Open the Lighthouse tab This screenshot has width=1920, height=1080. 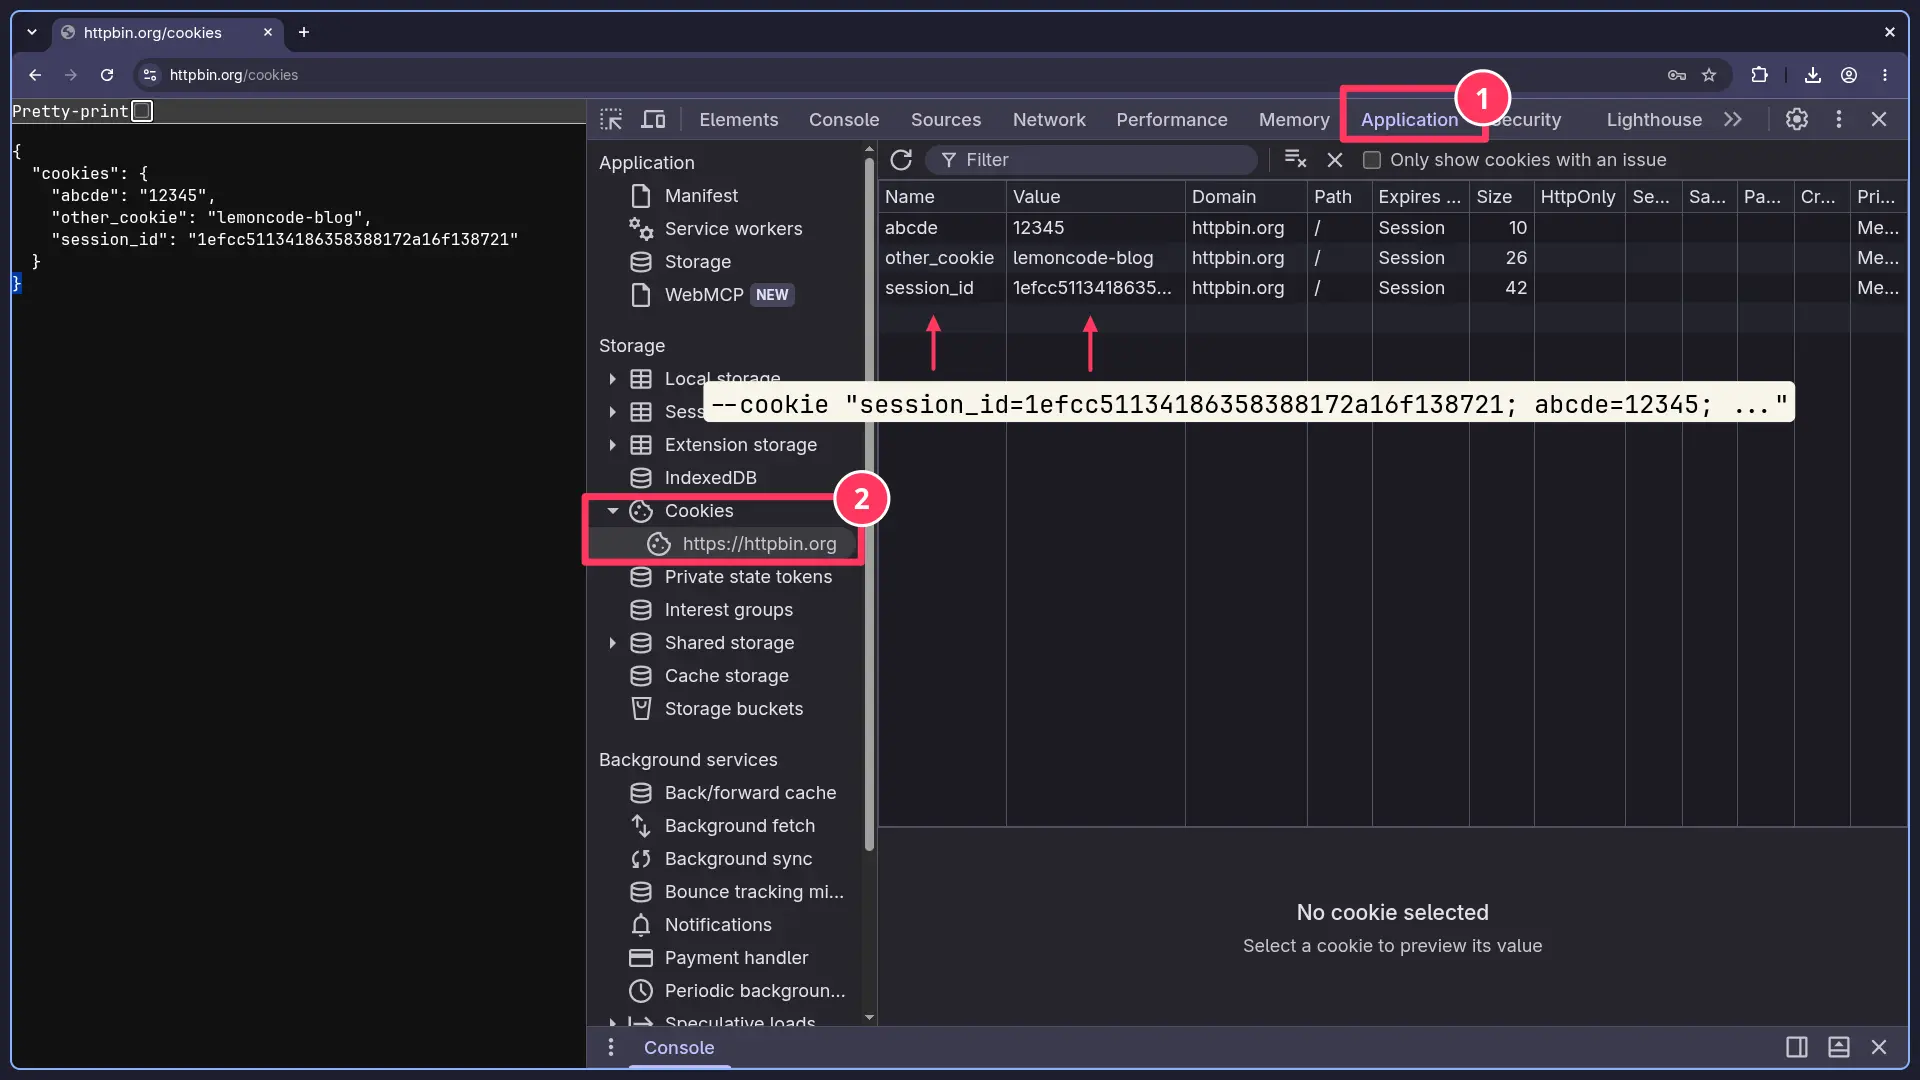point(1654,119)
